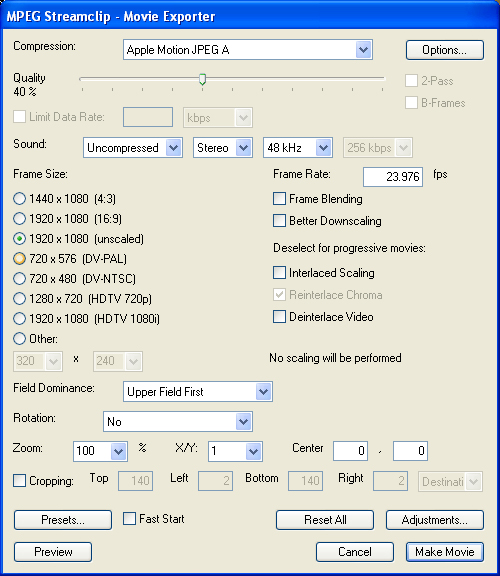Screen dimensions: 500x576
Task: Click the Presets... button
Action: [x=63, y=520]
